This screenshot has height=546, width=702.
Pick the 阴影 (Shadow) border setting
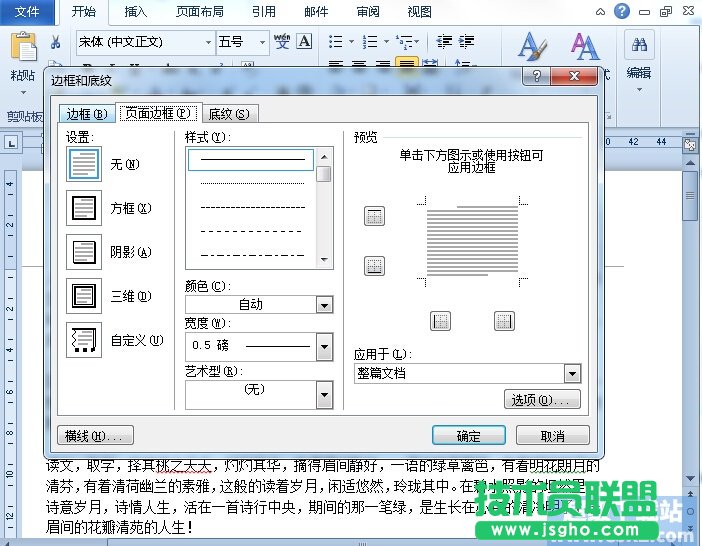point(84,252)
